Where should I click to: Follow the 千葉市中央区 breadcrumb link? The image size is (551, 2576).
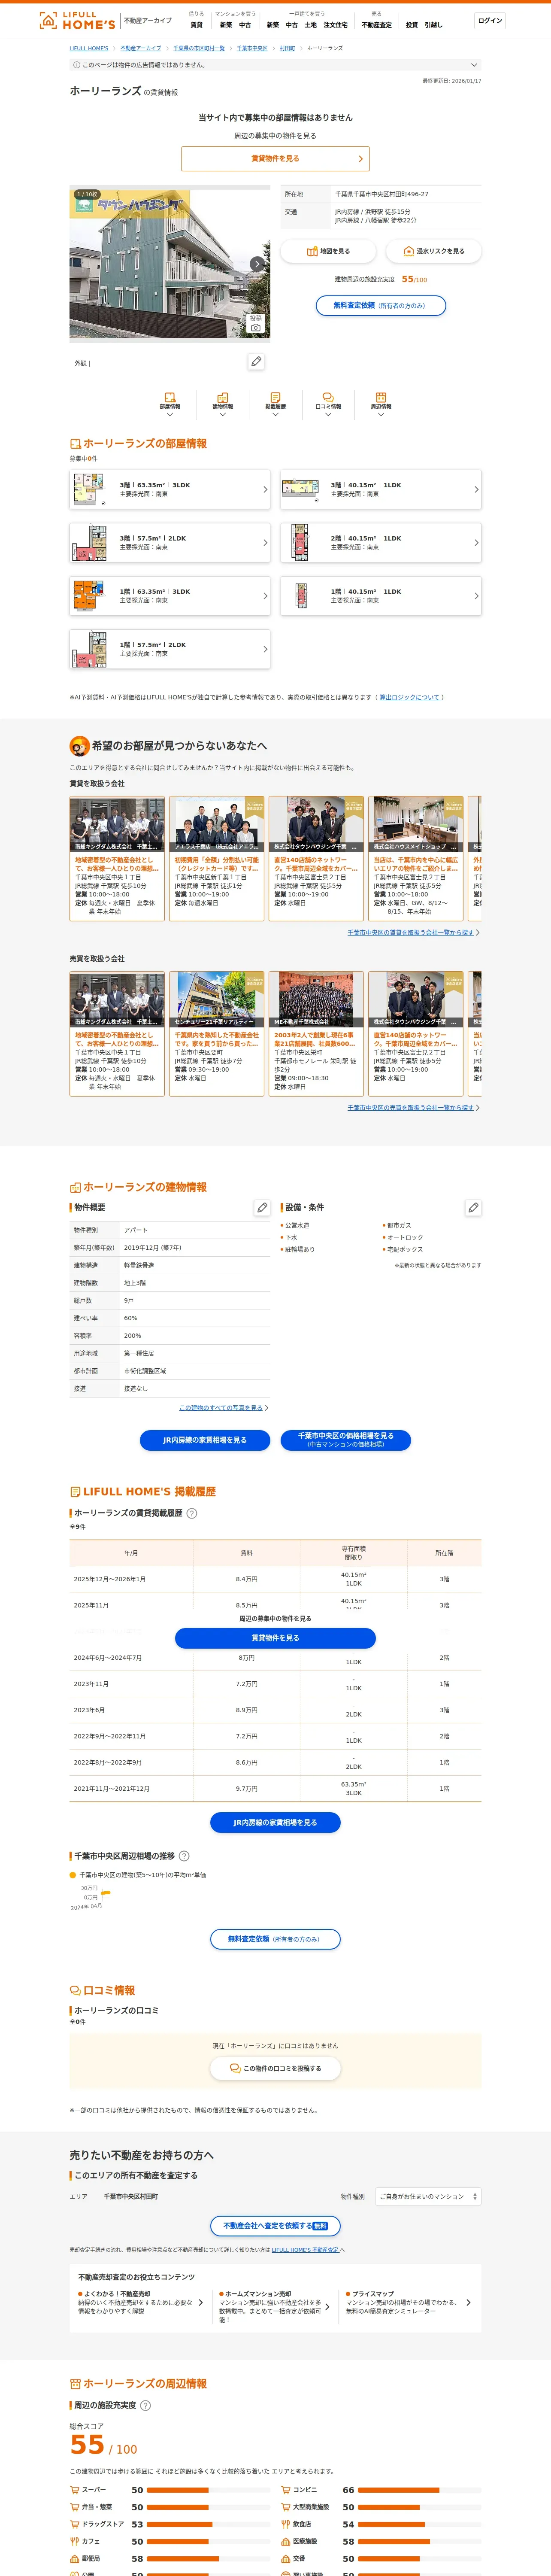tap(252, 48)
